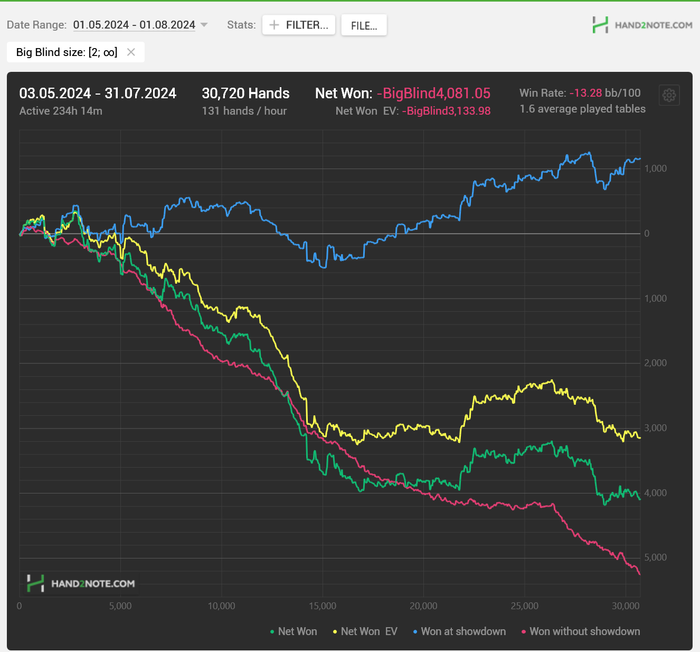This screenshot has height=652, width=700.
Task: Click the Win Rate -13.28 bb/100 text
Action: tap(580, 93)
